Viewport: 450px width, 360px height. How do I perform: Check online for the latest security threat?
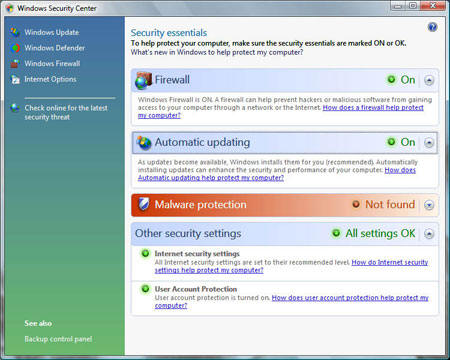[66, 112]
